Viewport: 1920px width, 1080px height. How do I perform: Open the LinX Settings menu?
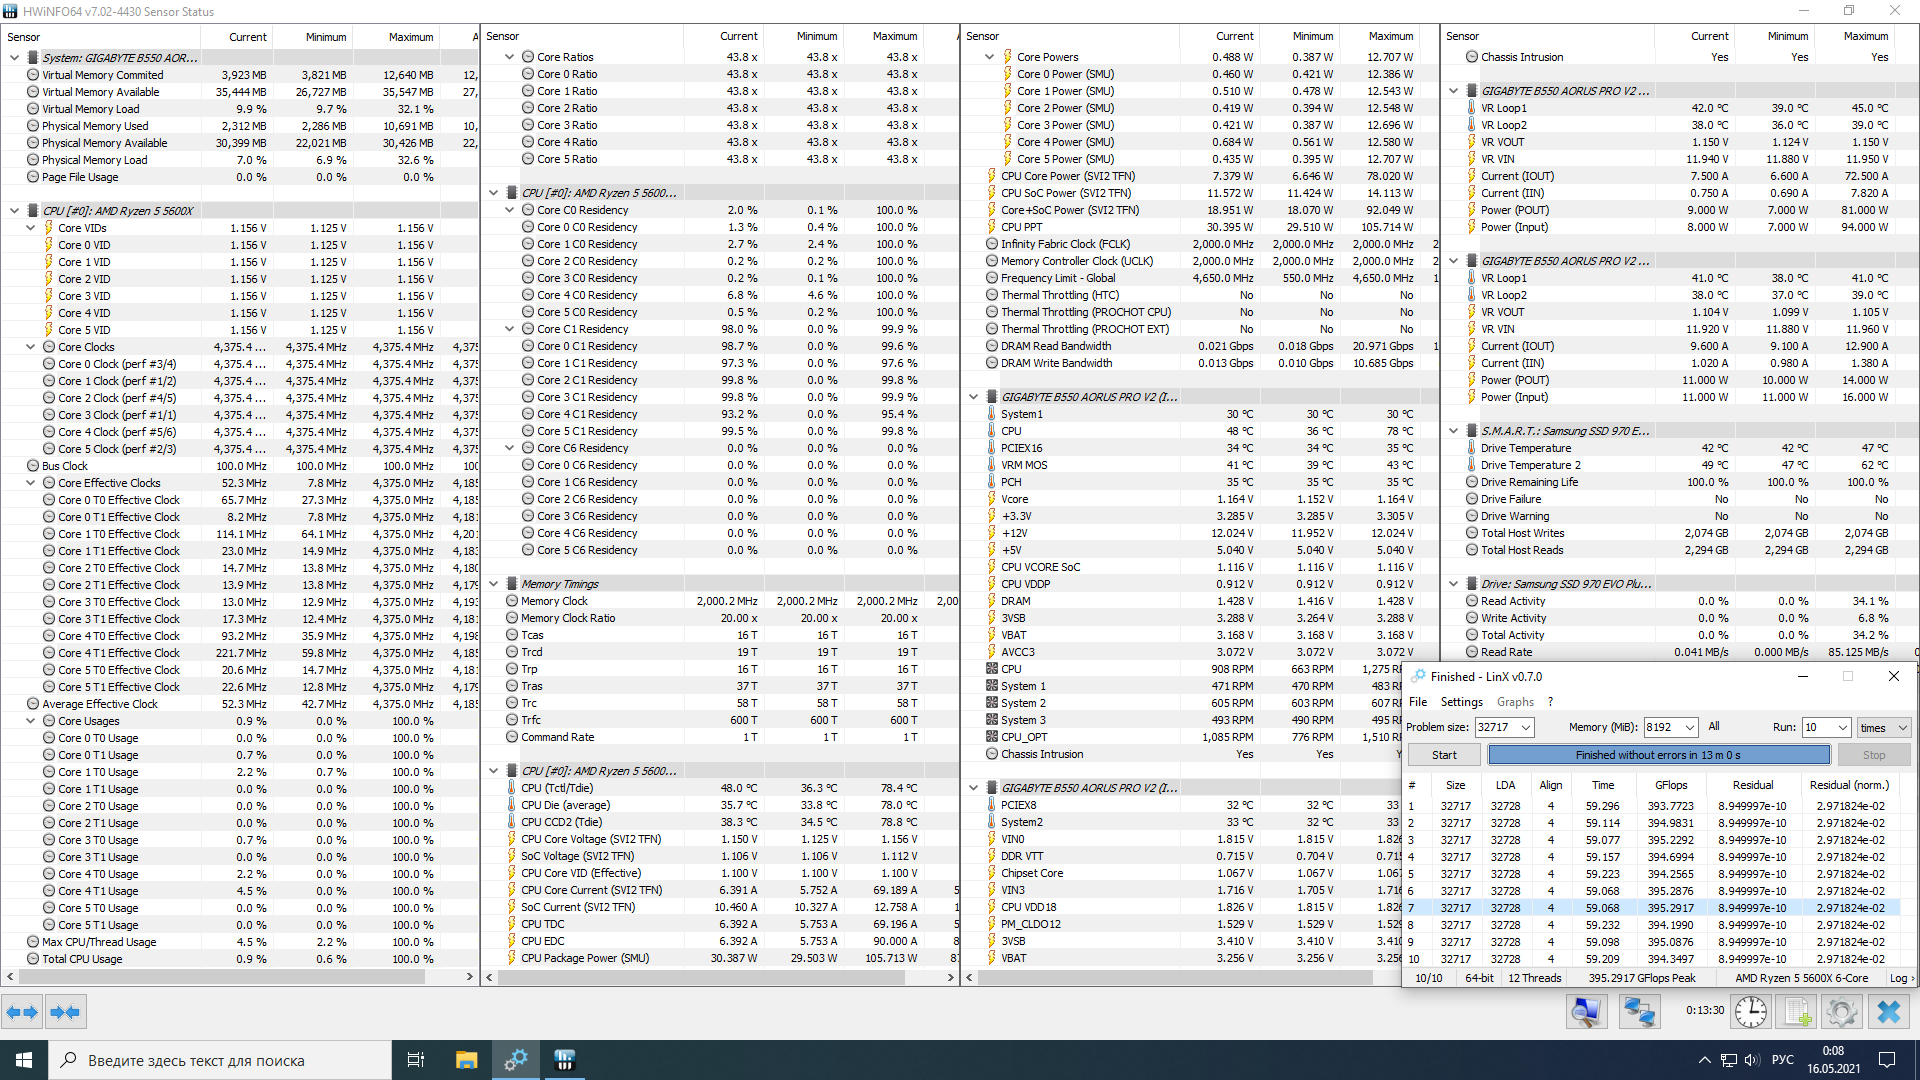[x=1461, y=702]
